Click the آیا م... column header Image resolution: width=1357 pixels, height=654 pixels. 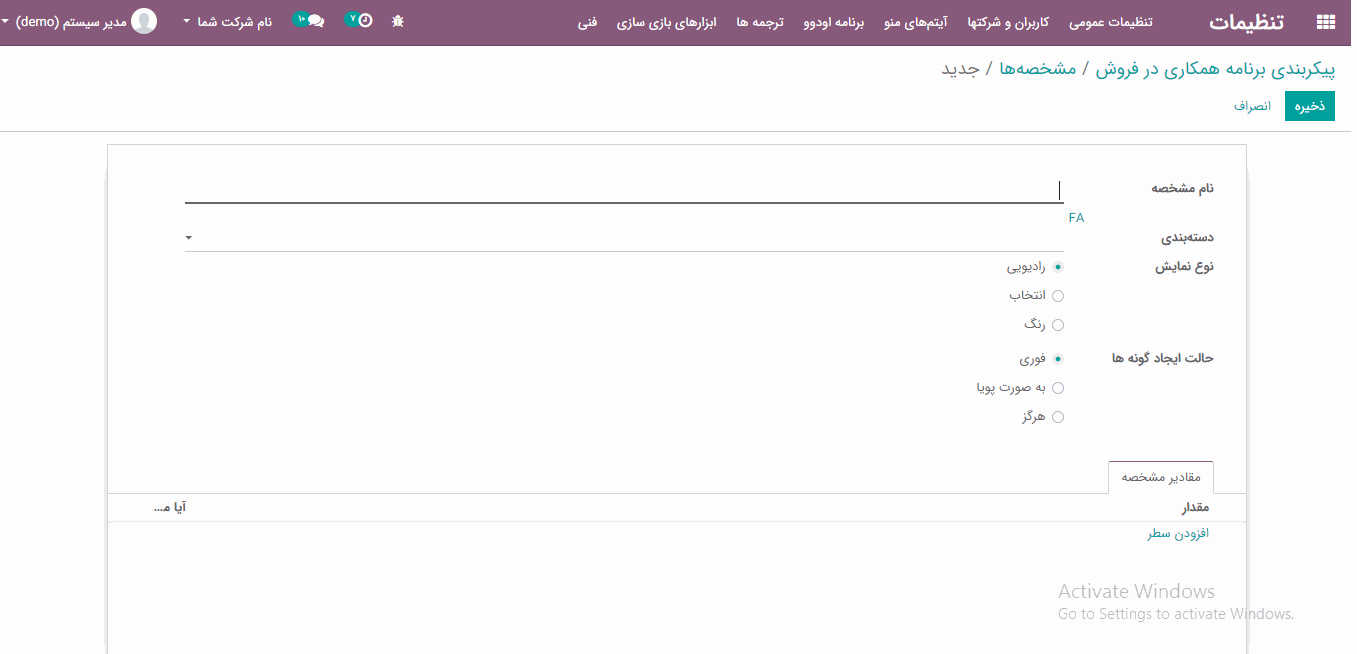click(x=170, y=508)
